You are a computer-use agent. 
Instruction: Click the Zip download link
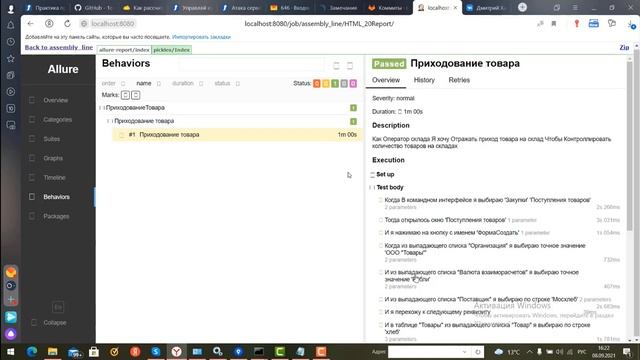pos(624,47)
